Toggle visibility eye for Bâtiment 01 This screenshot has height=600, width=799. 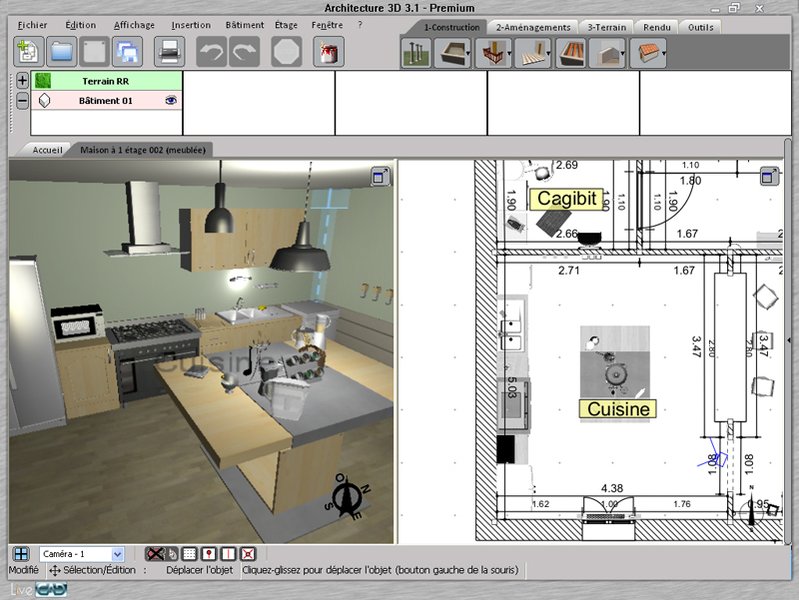pyautogui.click(x=171, y=100)
